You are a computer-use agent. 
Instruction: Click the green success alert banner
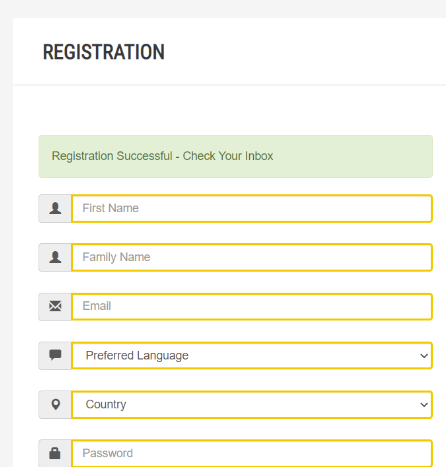(236, 156)
